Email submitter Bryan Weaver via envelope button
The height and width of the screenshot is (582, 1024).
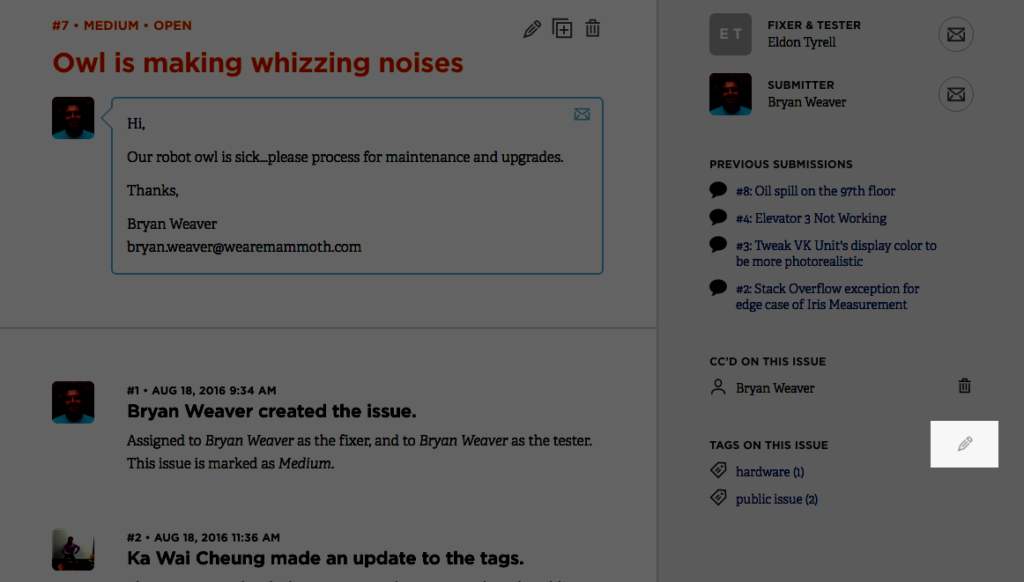[956, 94]
